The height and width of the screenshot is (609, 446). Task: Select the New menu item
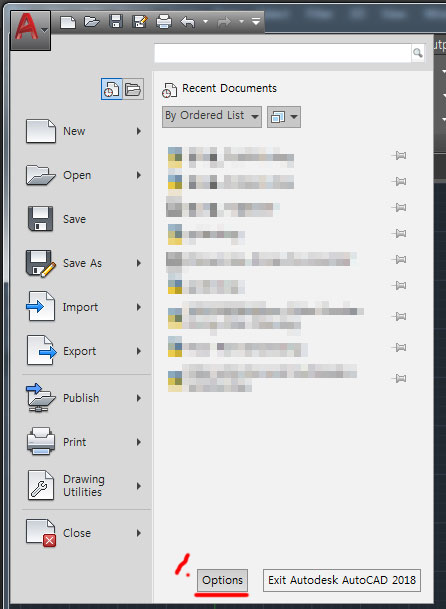84,131
